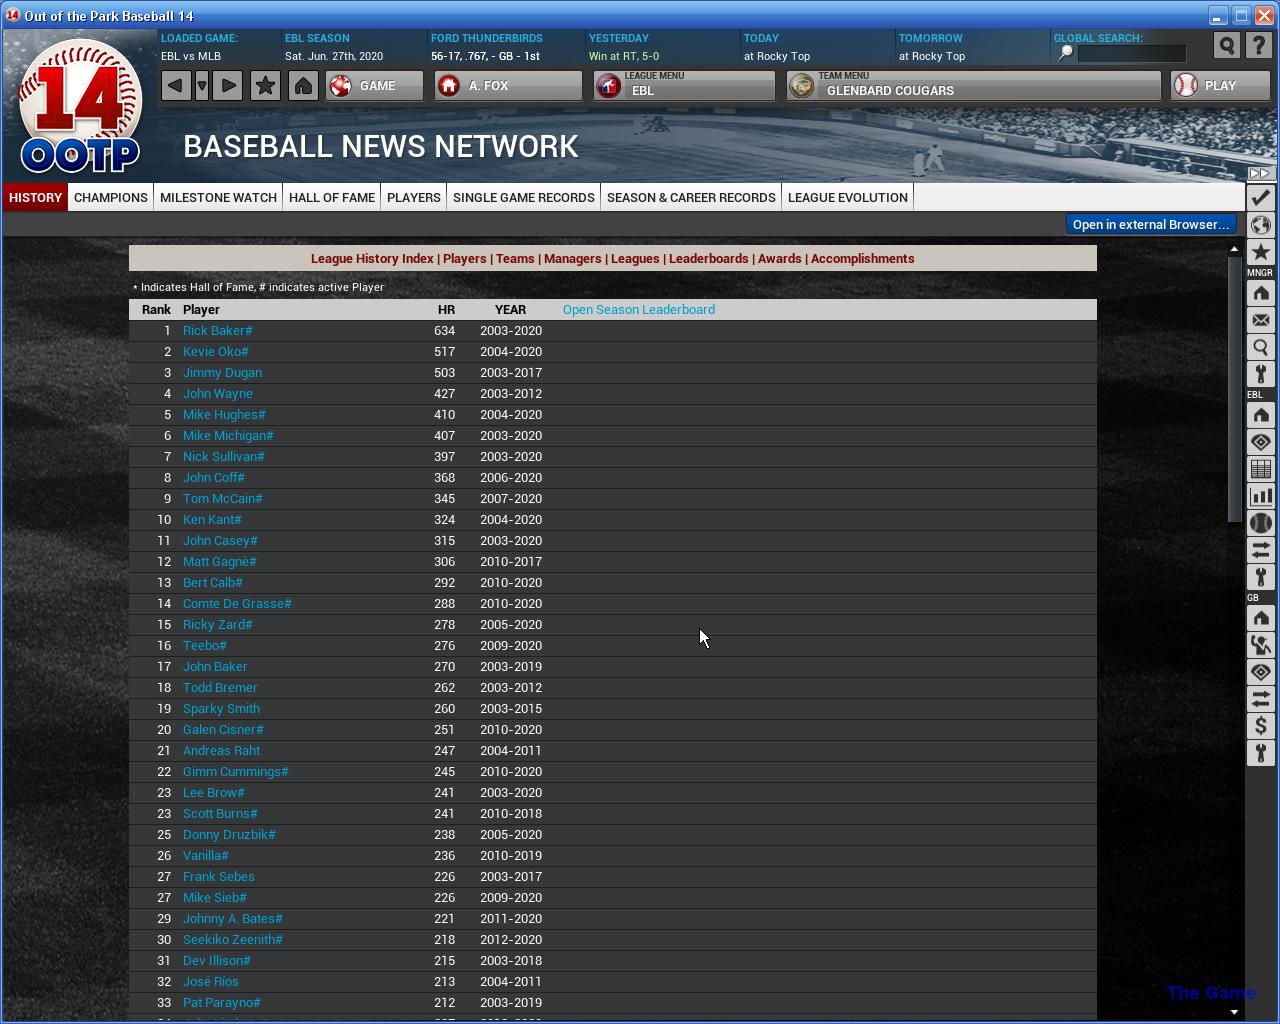Click the Teams link in history navigation
1280x1024 pixels.
[515, 258]
